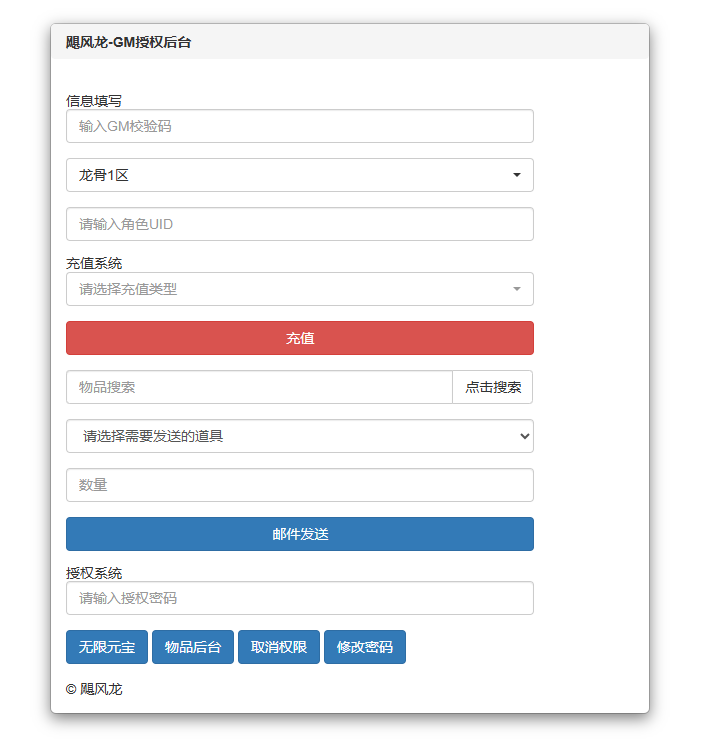
Task: Click the 无限元宝 button
Action: pyautogui.click(x=107, y=647)
